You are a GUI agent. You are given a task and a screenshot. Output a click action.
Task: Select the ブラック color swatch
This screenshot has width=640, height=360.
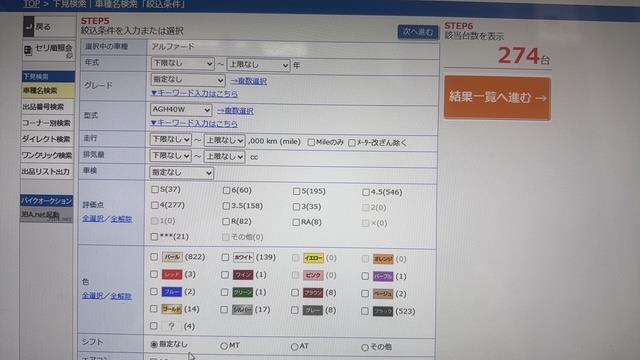383,311
